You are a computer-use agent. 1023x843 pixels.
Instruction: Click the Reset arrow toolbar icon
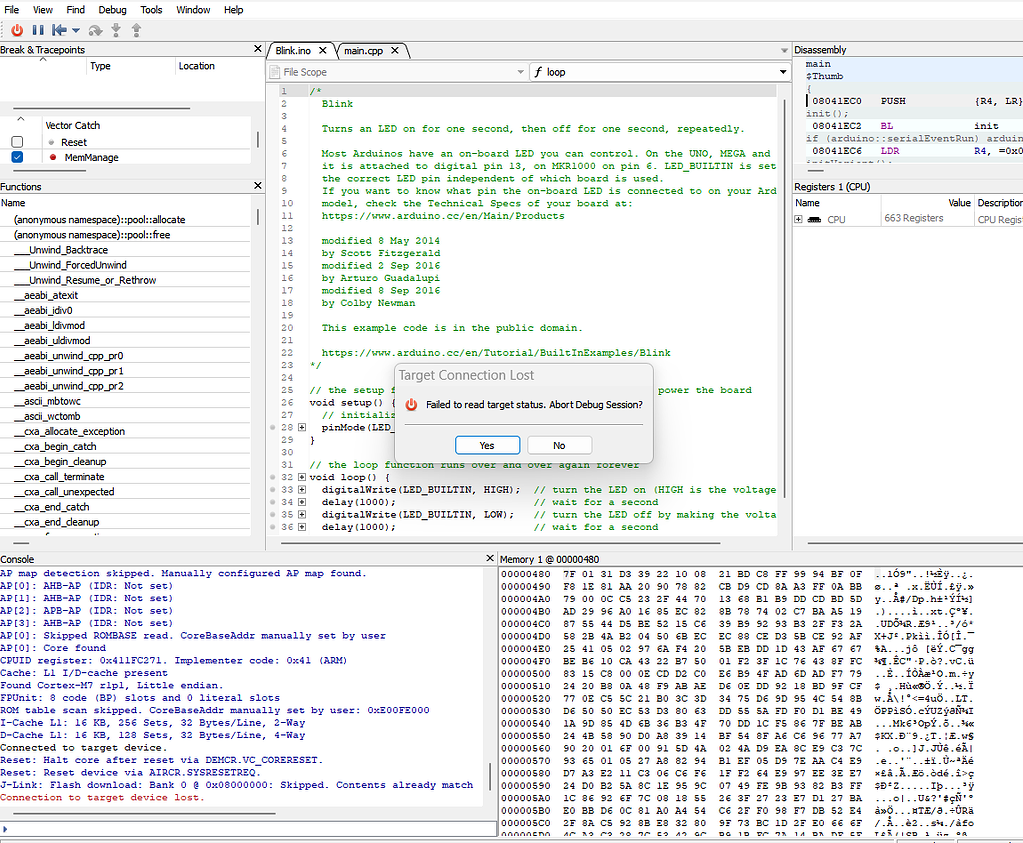59,30
